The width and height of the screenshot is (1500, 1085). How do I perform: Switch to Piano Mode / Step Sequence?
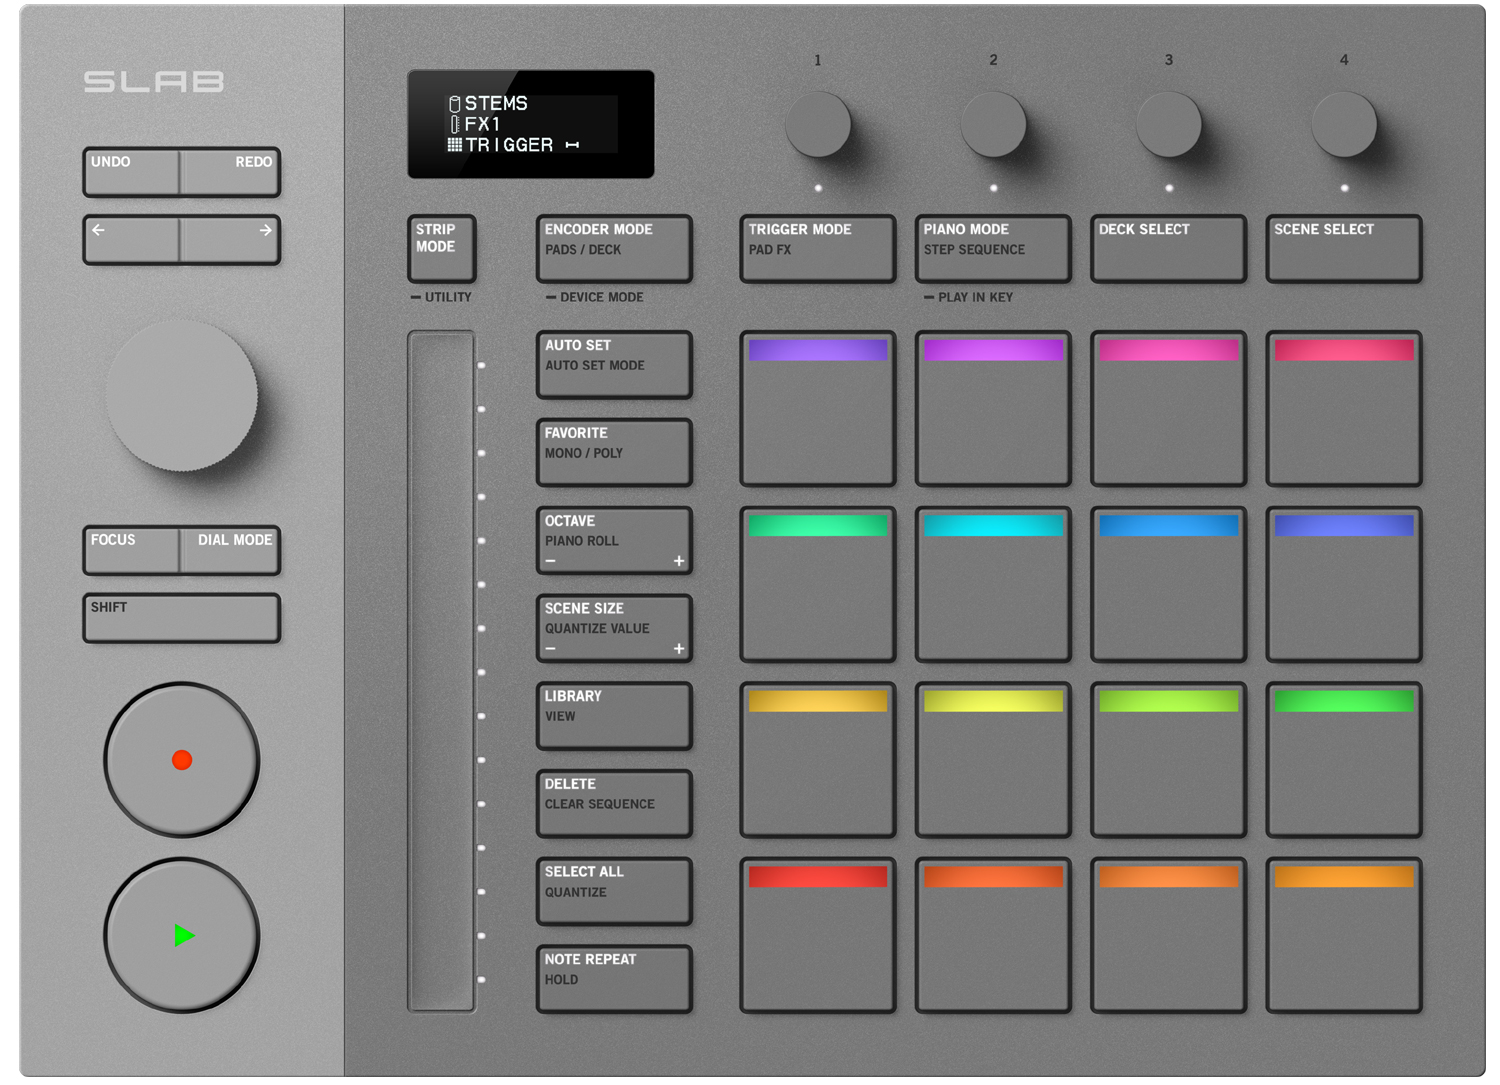[x=993, y=248]
